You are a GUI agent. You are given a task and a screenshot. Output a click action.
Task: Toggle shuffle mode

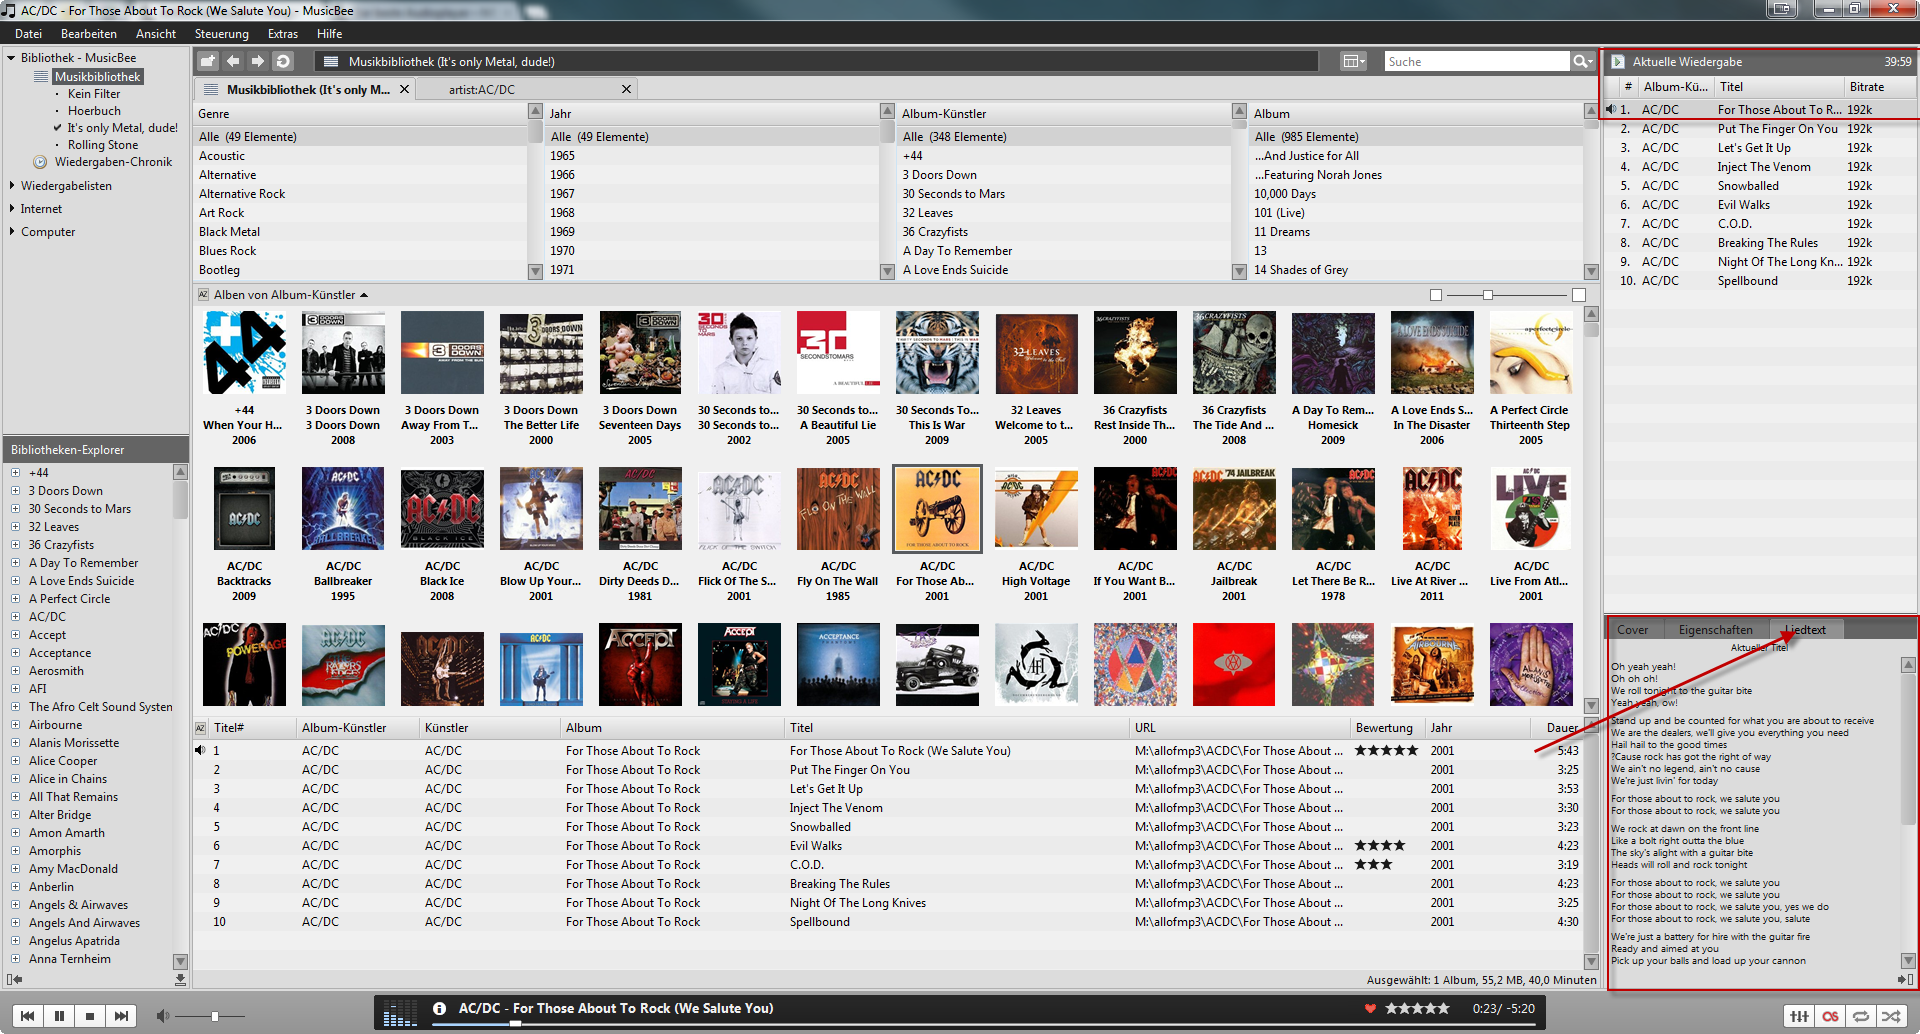pos(1892,1016)
